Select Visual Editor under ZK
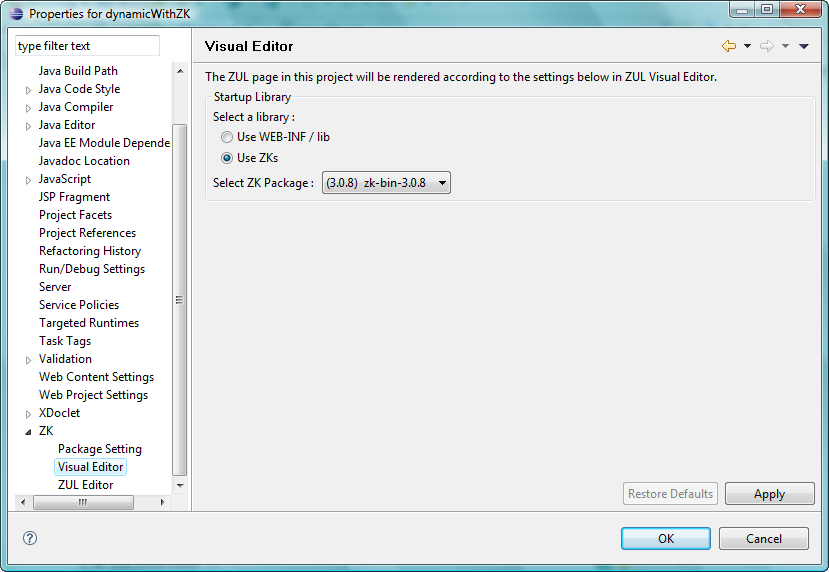This screenshot has width=829, height=572. (90, 467)
